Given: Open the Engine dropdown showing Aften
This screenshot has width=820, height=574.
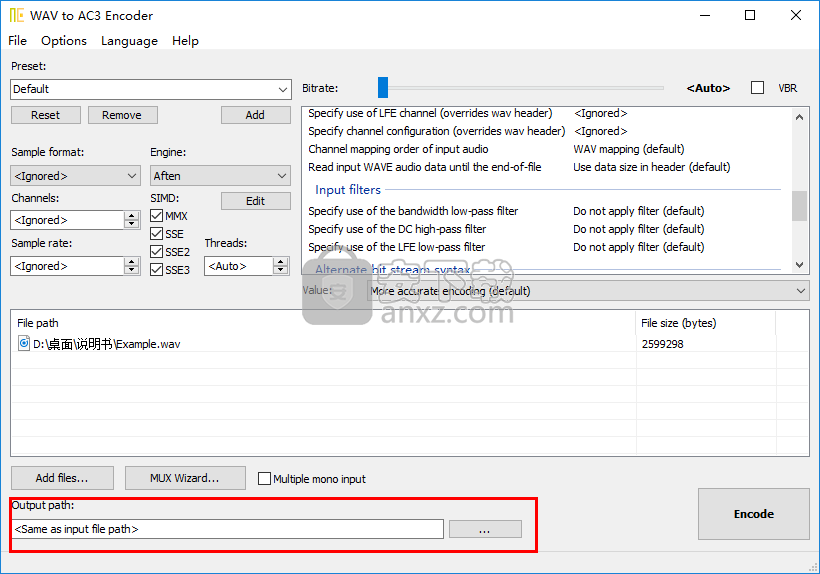Looking at the screenshot, I should (x=220, y=176).
